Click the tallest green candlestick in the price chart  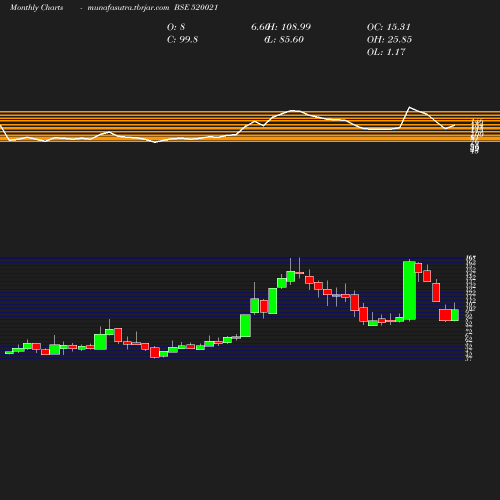(x=409, y=290)
